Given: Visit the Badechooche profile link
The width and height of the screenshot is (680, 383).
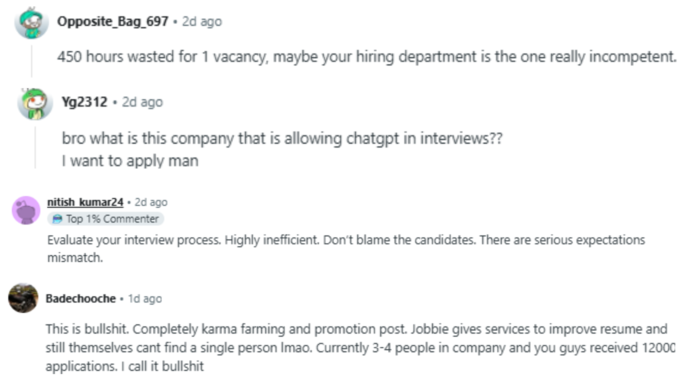Looking at the screenshot, I should click(81, 298).
